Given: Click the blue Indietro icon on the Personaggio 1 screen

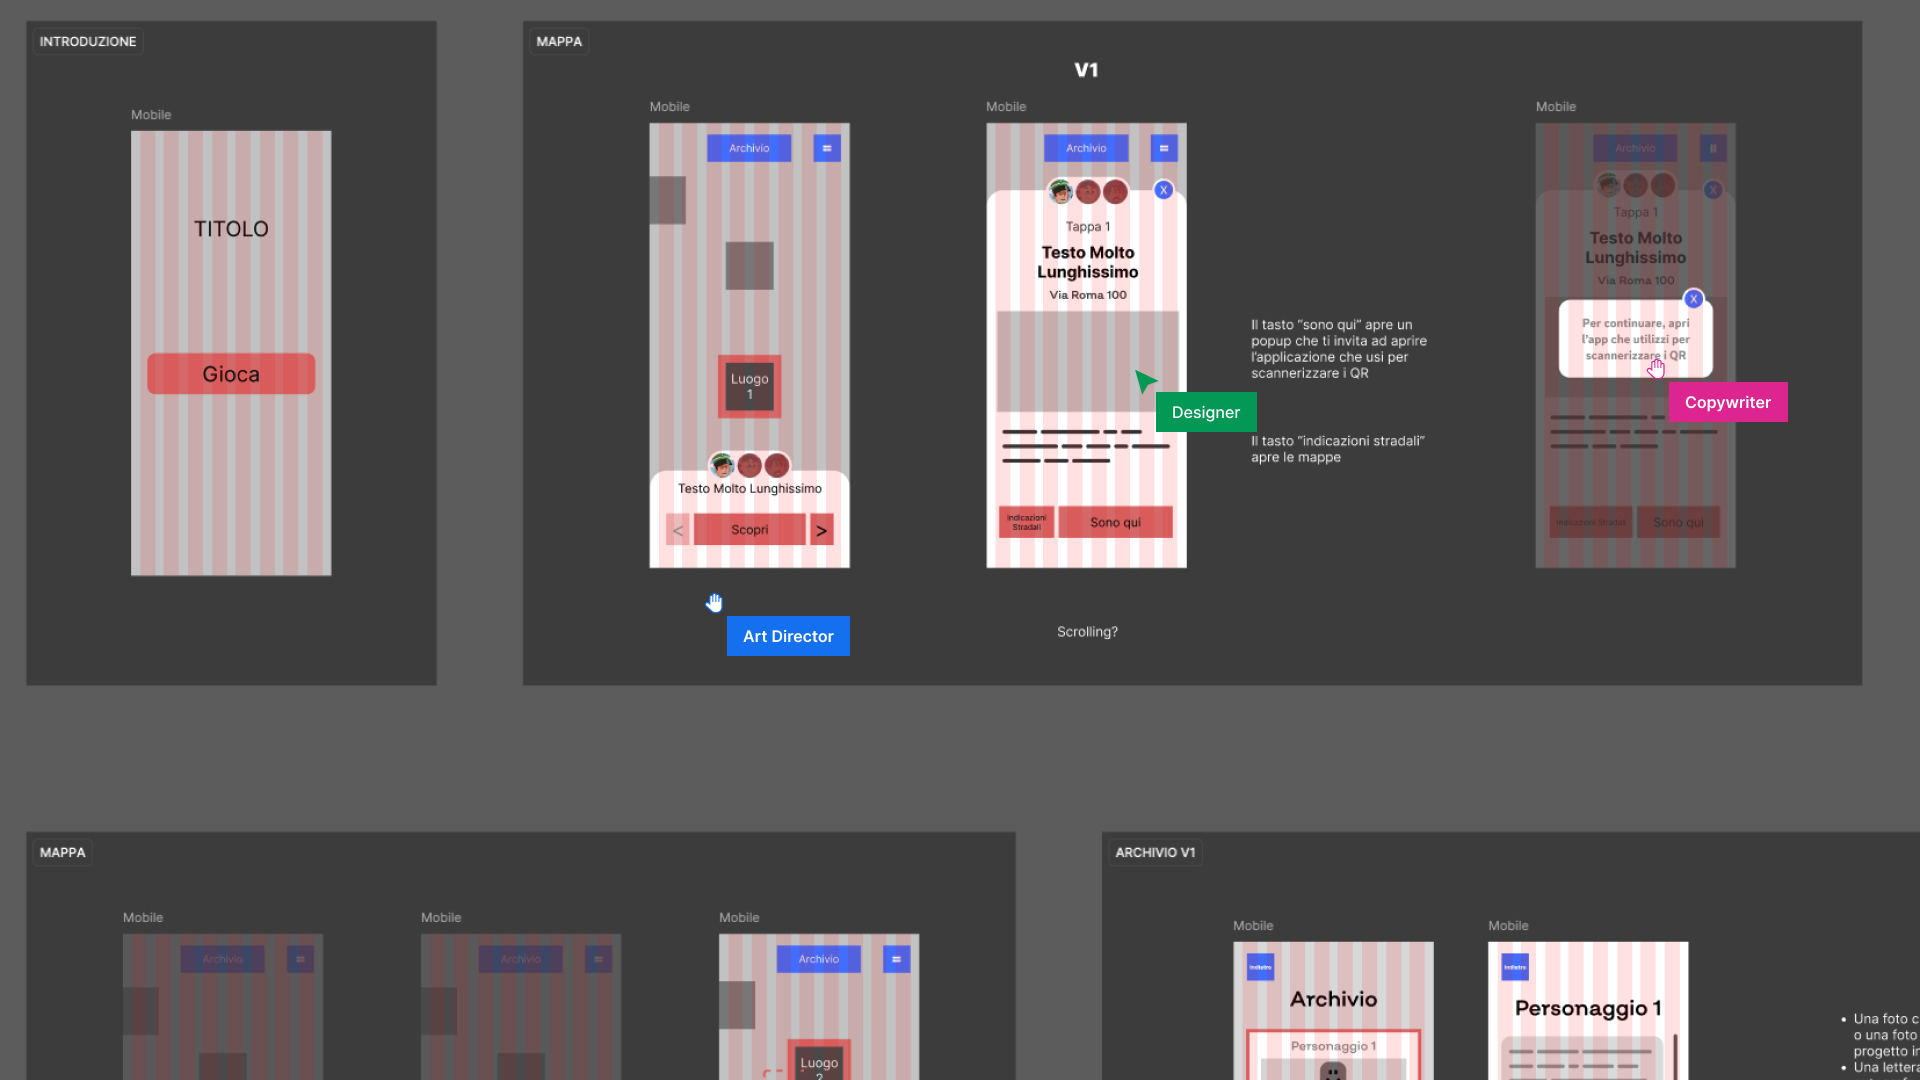Looking at the screenshot, I should [1516, 967].
